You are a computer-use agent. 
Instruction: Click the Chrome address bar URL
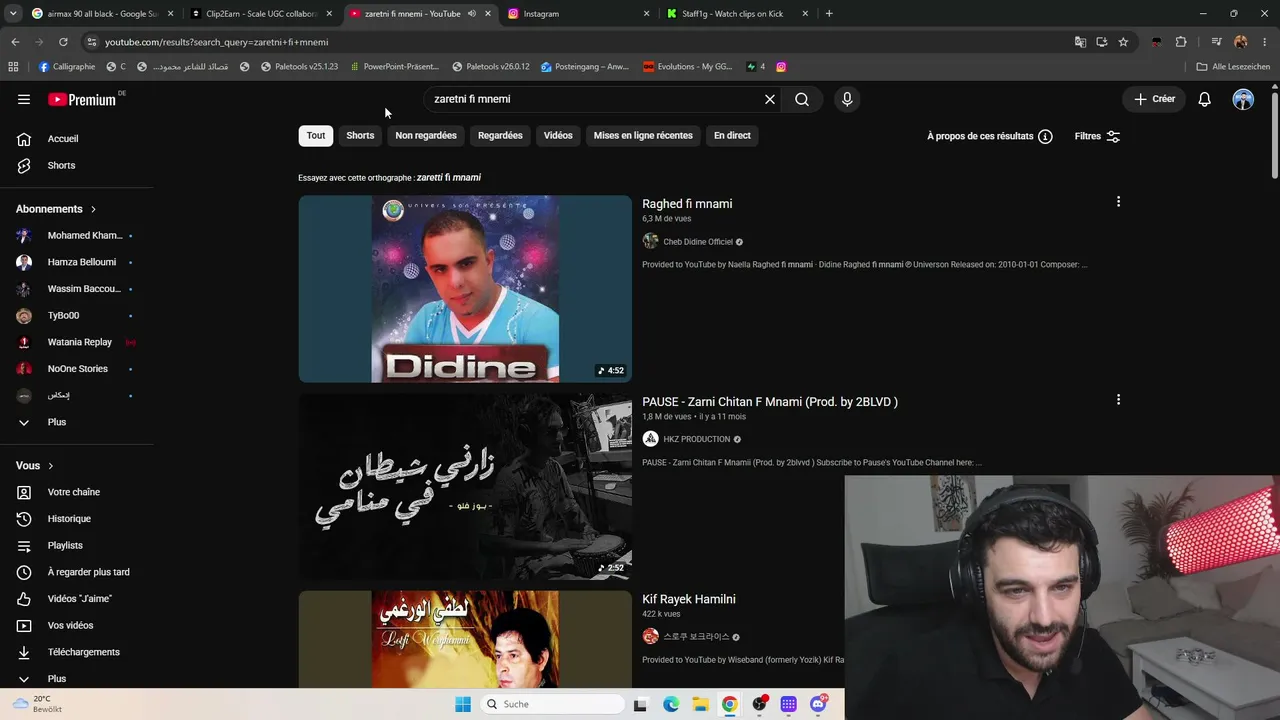coord(217,42)
